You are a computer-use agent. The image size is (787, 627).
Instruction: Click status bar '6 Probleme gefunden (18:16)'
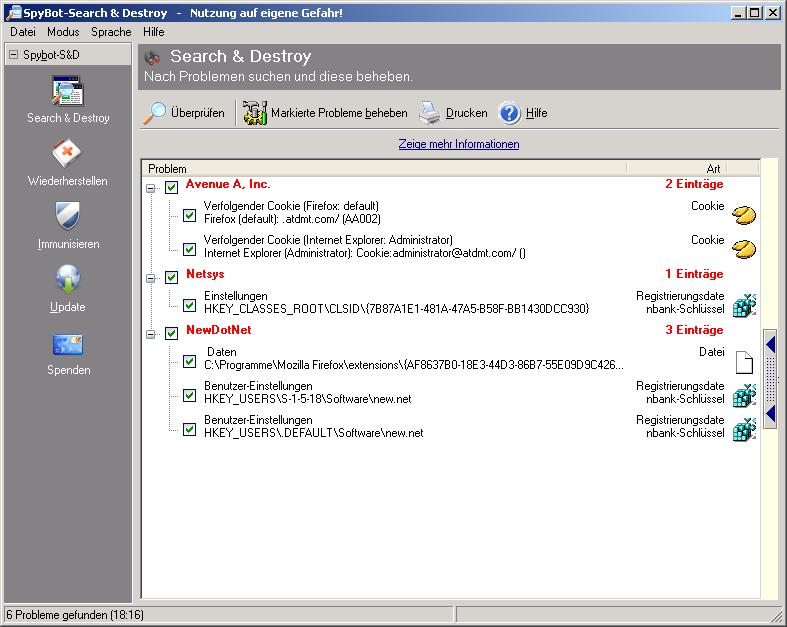[75, 615]
